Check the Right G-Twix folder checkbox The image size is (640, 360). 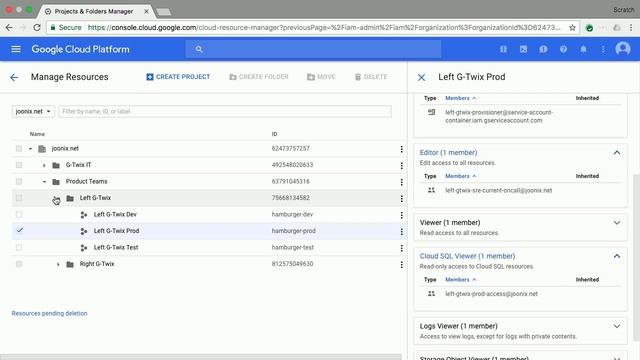click(x=19, y=264)
